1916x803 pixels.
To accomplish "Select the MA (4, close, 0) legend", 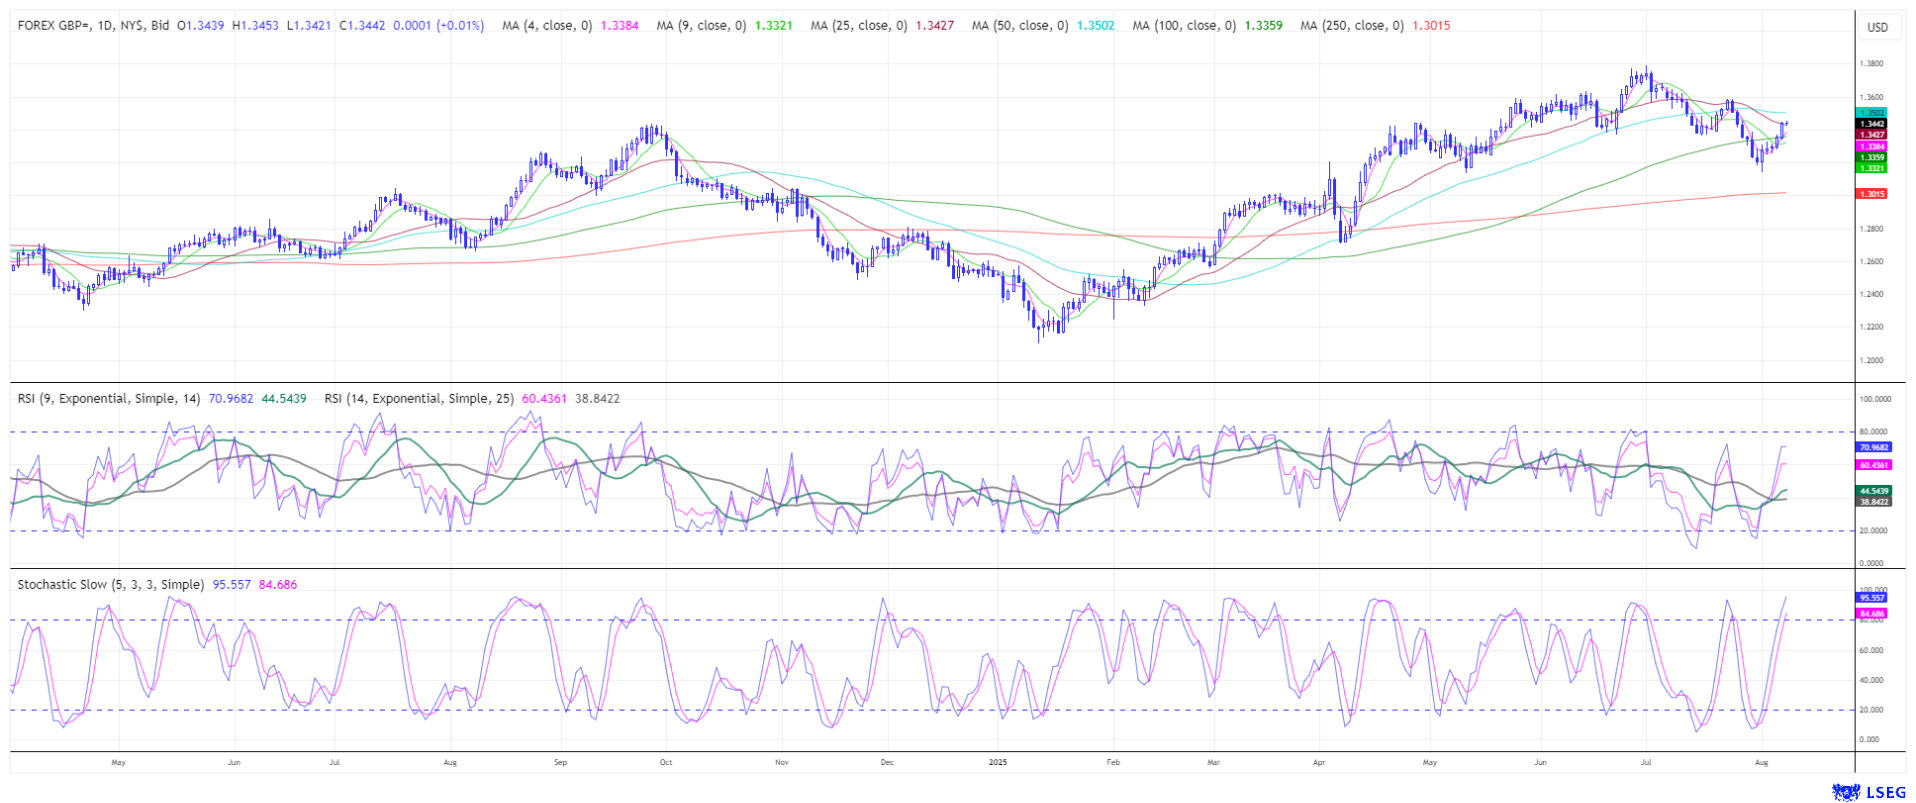I will [x=546, y=25].
